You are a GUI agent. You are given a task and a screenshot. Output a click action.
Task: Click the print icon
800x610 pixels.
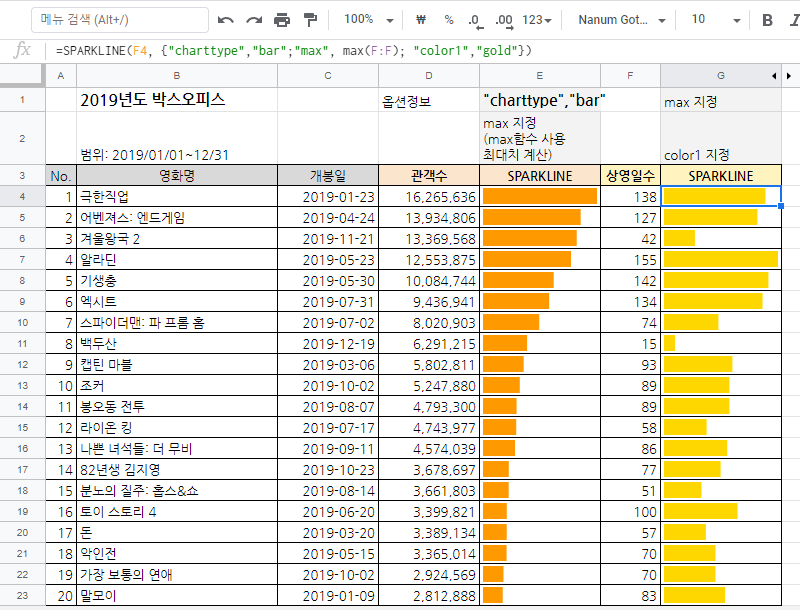coord(282,20)
